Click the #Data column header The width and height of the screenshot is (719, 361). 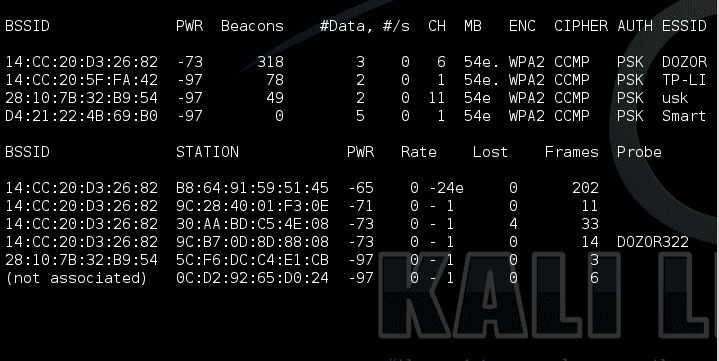[x=346, y=26]
